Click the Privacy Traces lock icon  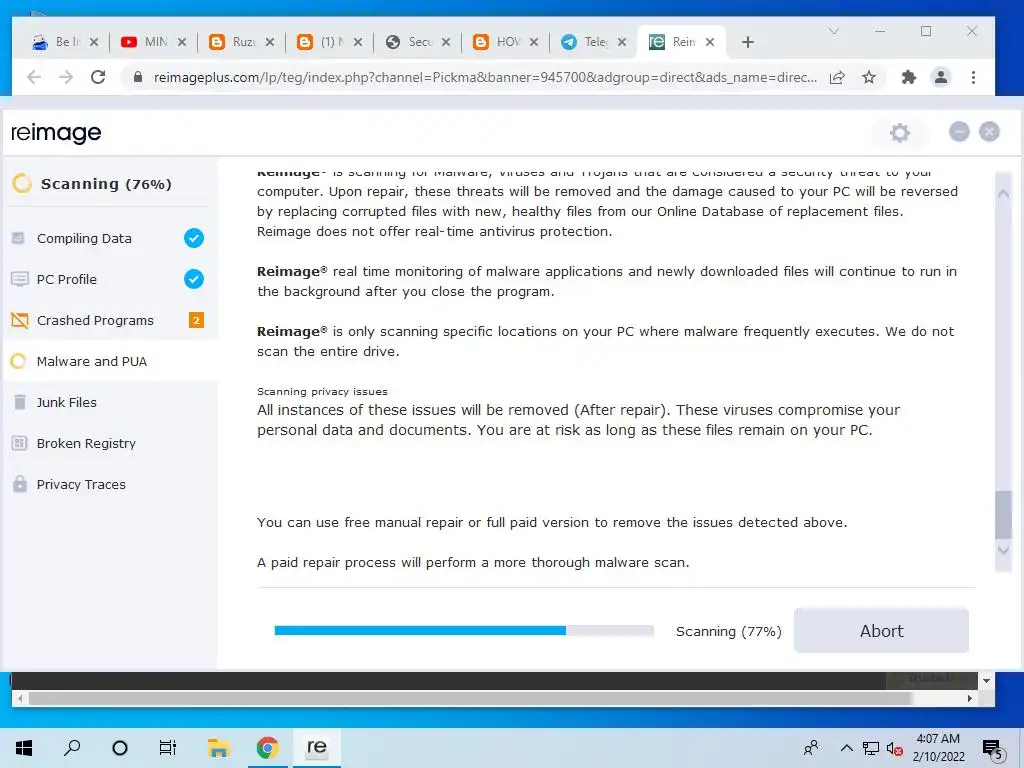(20, 484)
